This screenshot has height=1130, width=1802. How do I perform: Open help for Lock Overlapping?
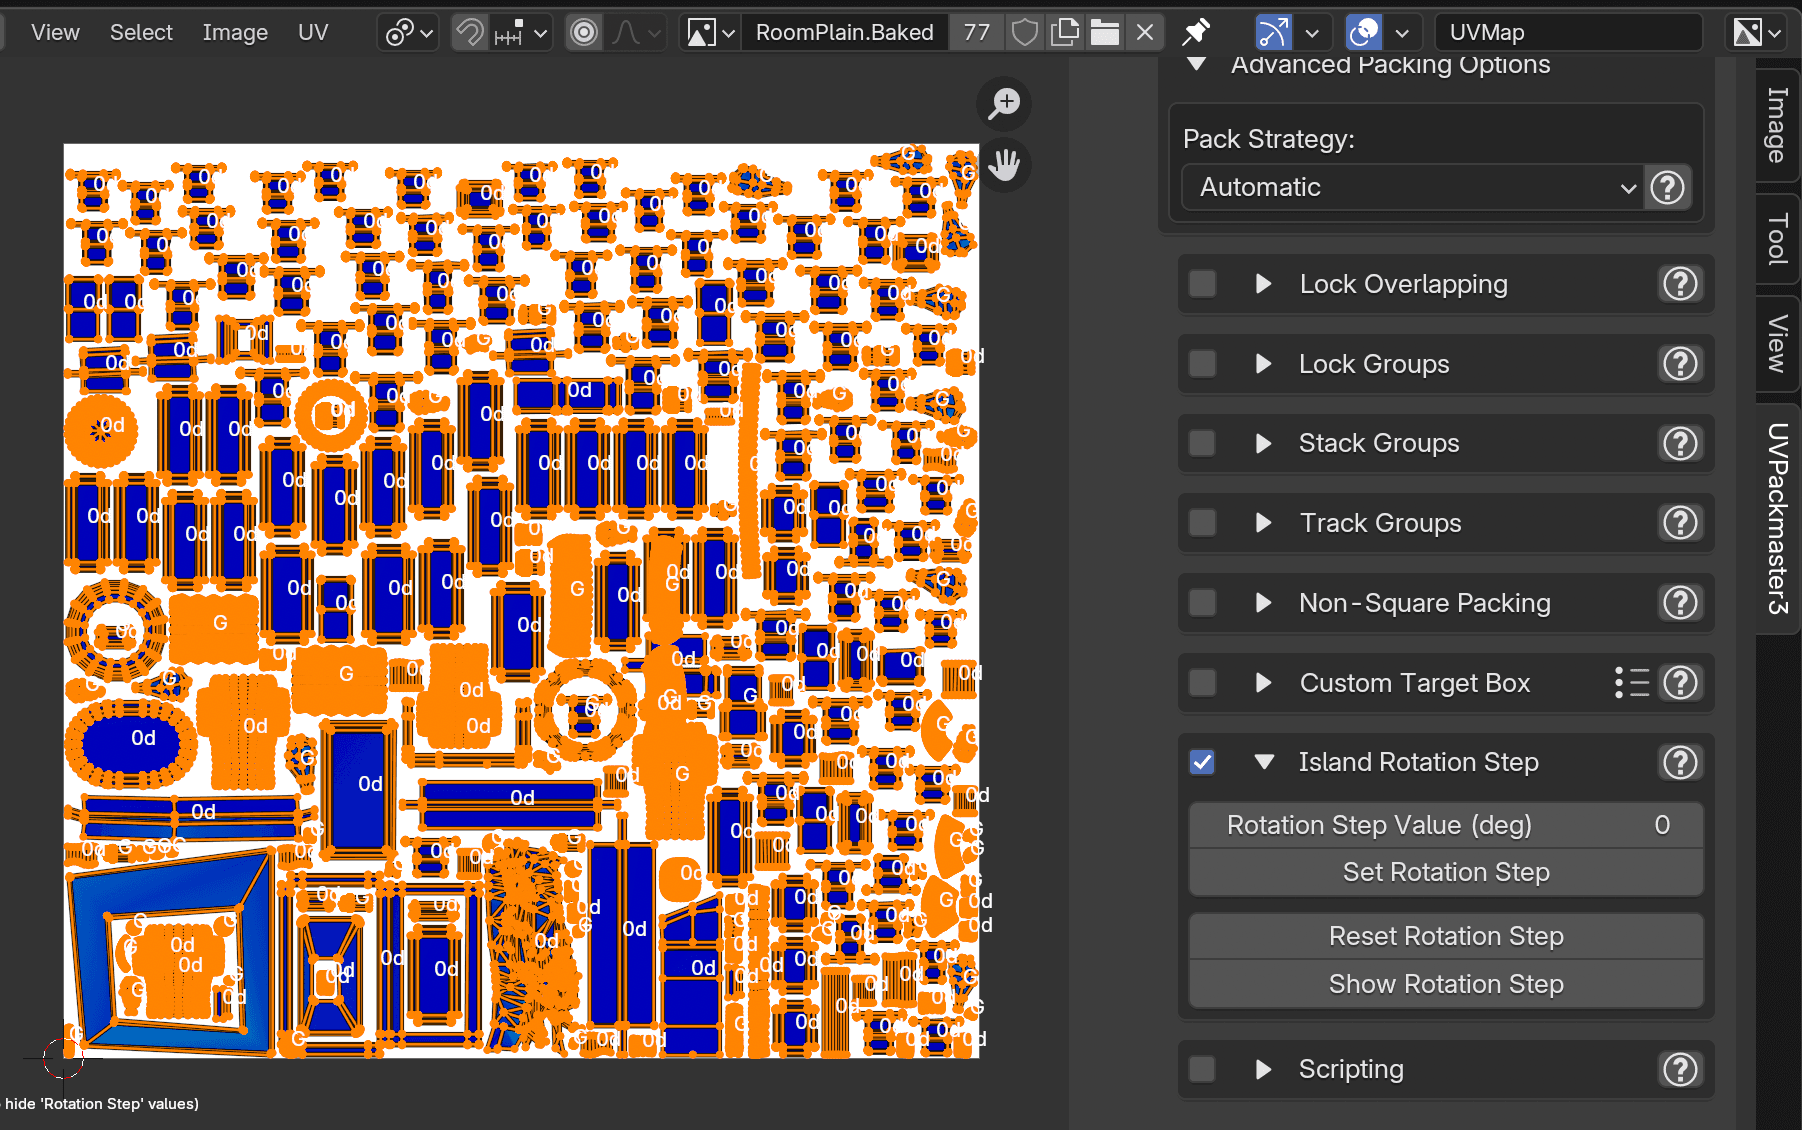pos(1680,284)
